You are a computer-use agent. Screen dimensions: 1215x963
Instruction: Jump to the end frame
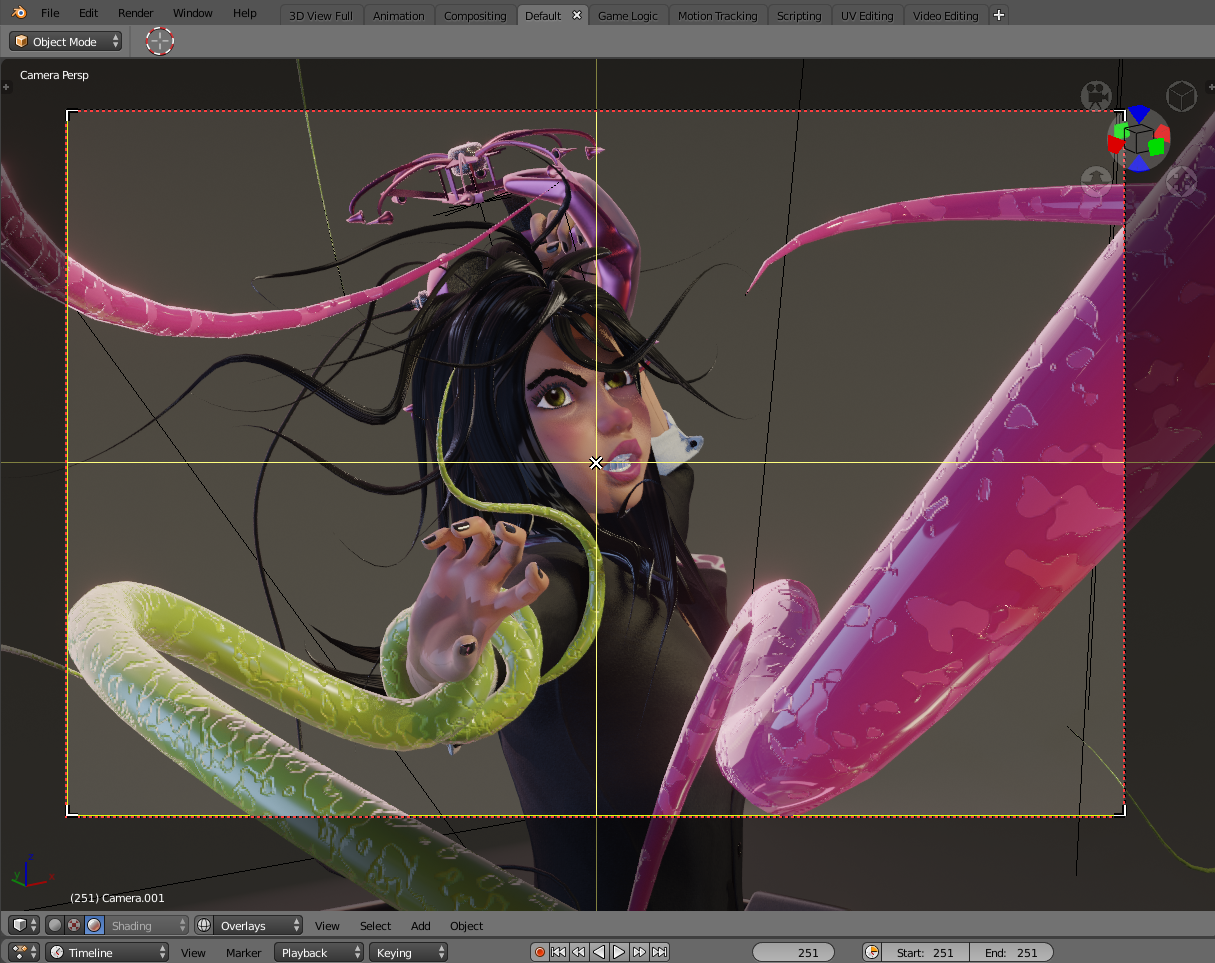click(659, 953)
